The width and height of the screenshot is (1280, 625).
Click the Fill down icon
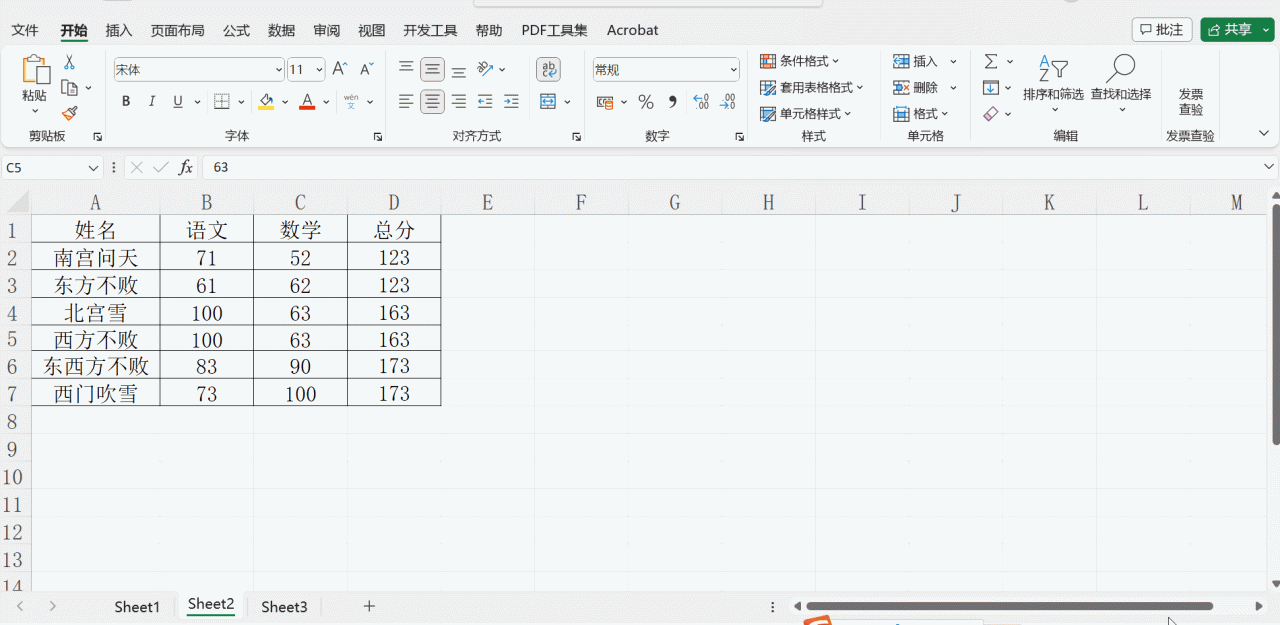(x=990, y=88)
